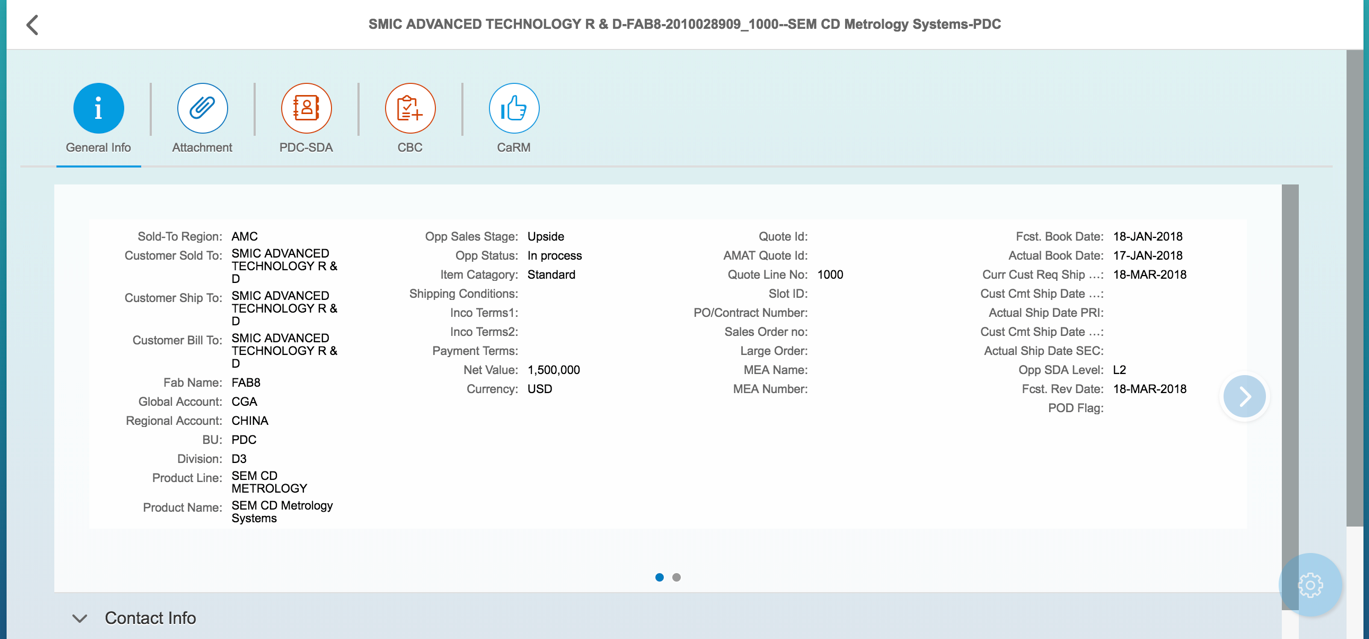Click the Customer Sold To value
The width and height of the screenshot is (1369, 639).
285,267
